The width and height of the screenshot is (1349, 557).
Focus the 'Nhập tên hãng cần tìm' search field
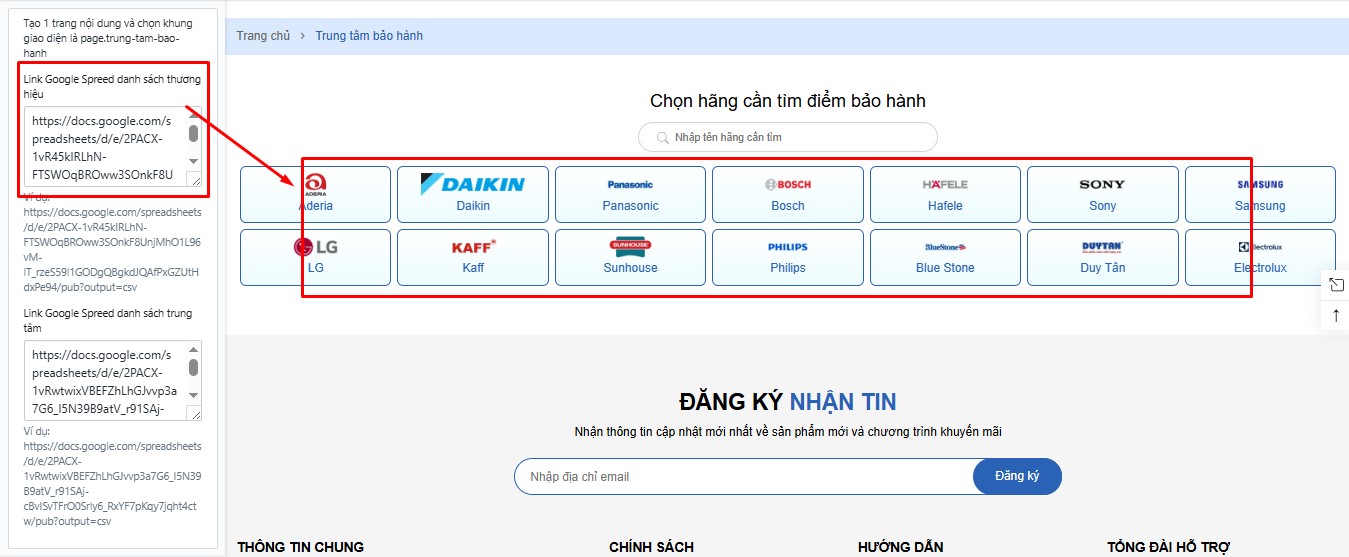(x=788, y=137)
